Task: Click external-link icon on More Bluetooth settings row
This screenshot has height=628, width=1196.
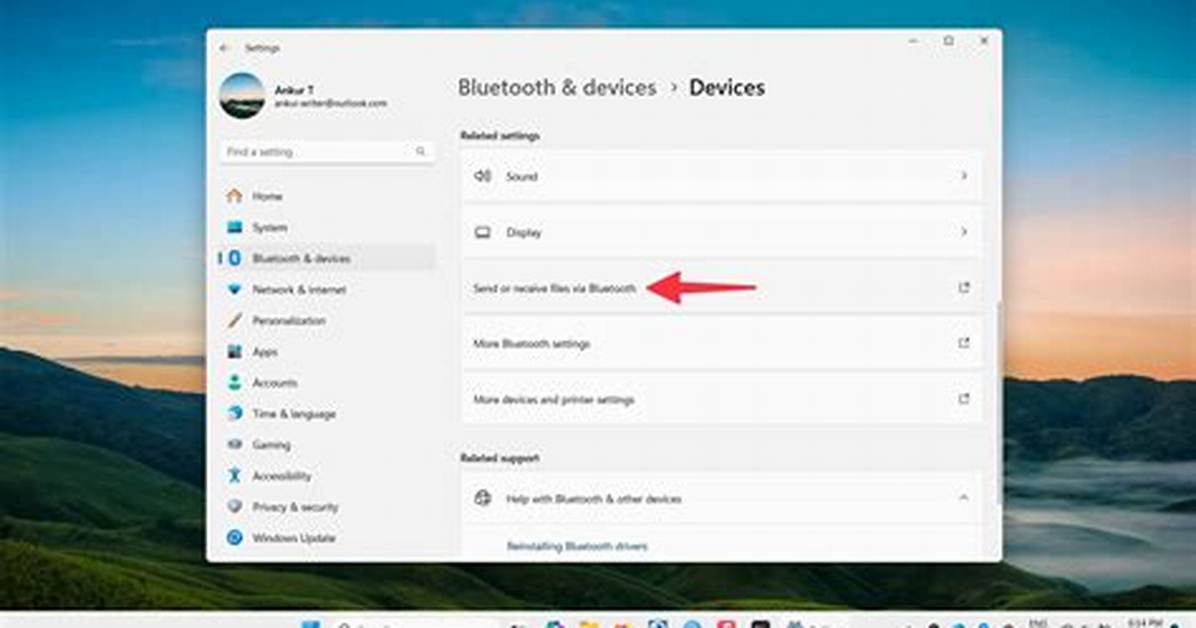Action: tap(963, 343)
